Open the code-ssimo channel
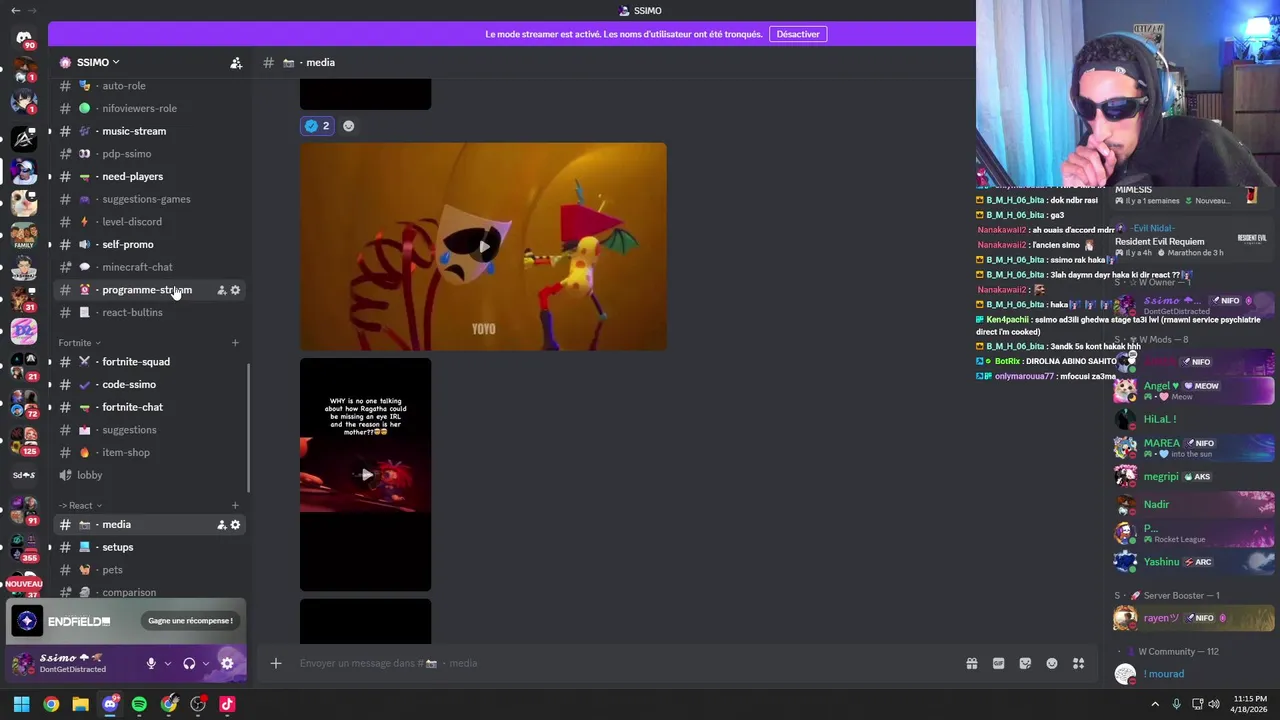 [150, 385]
